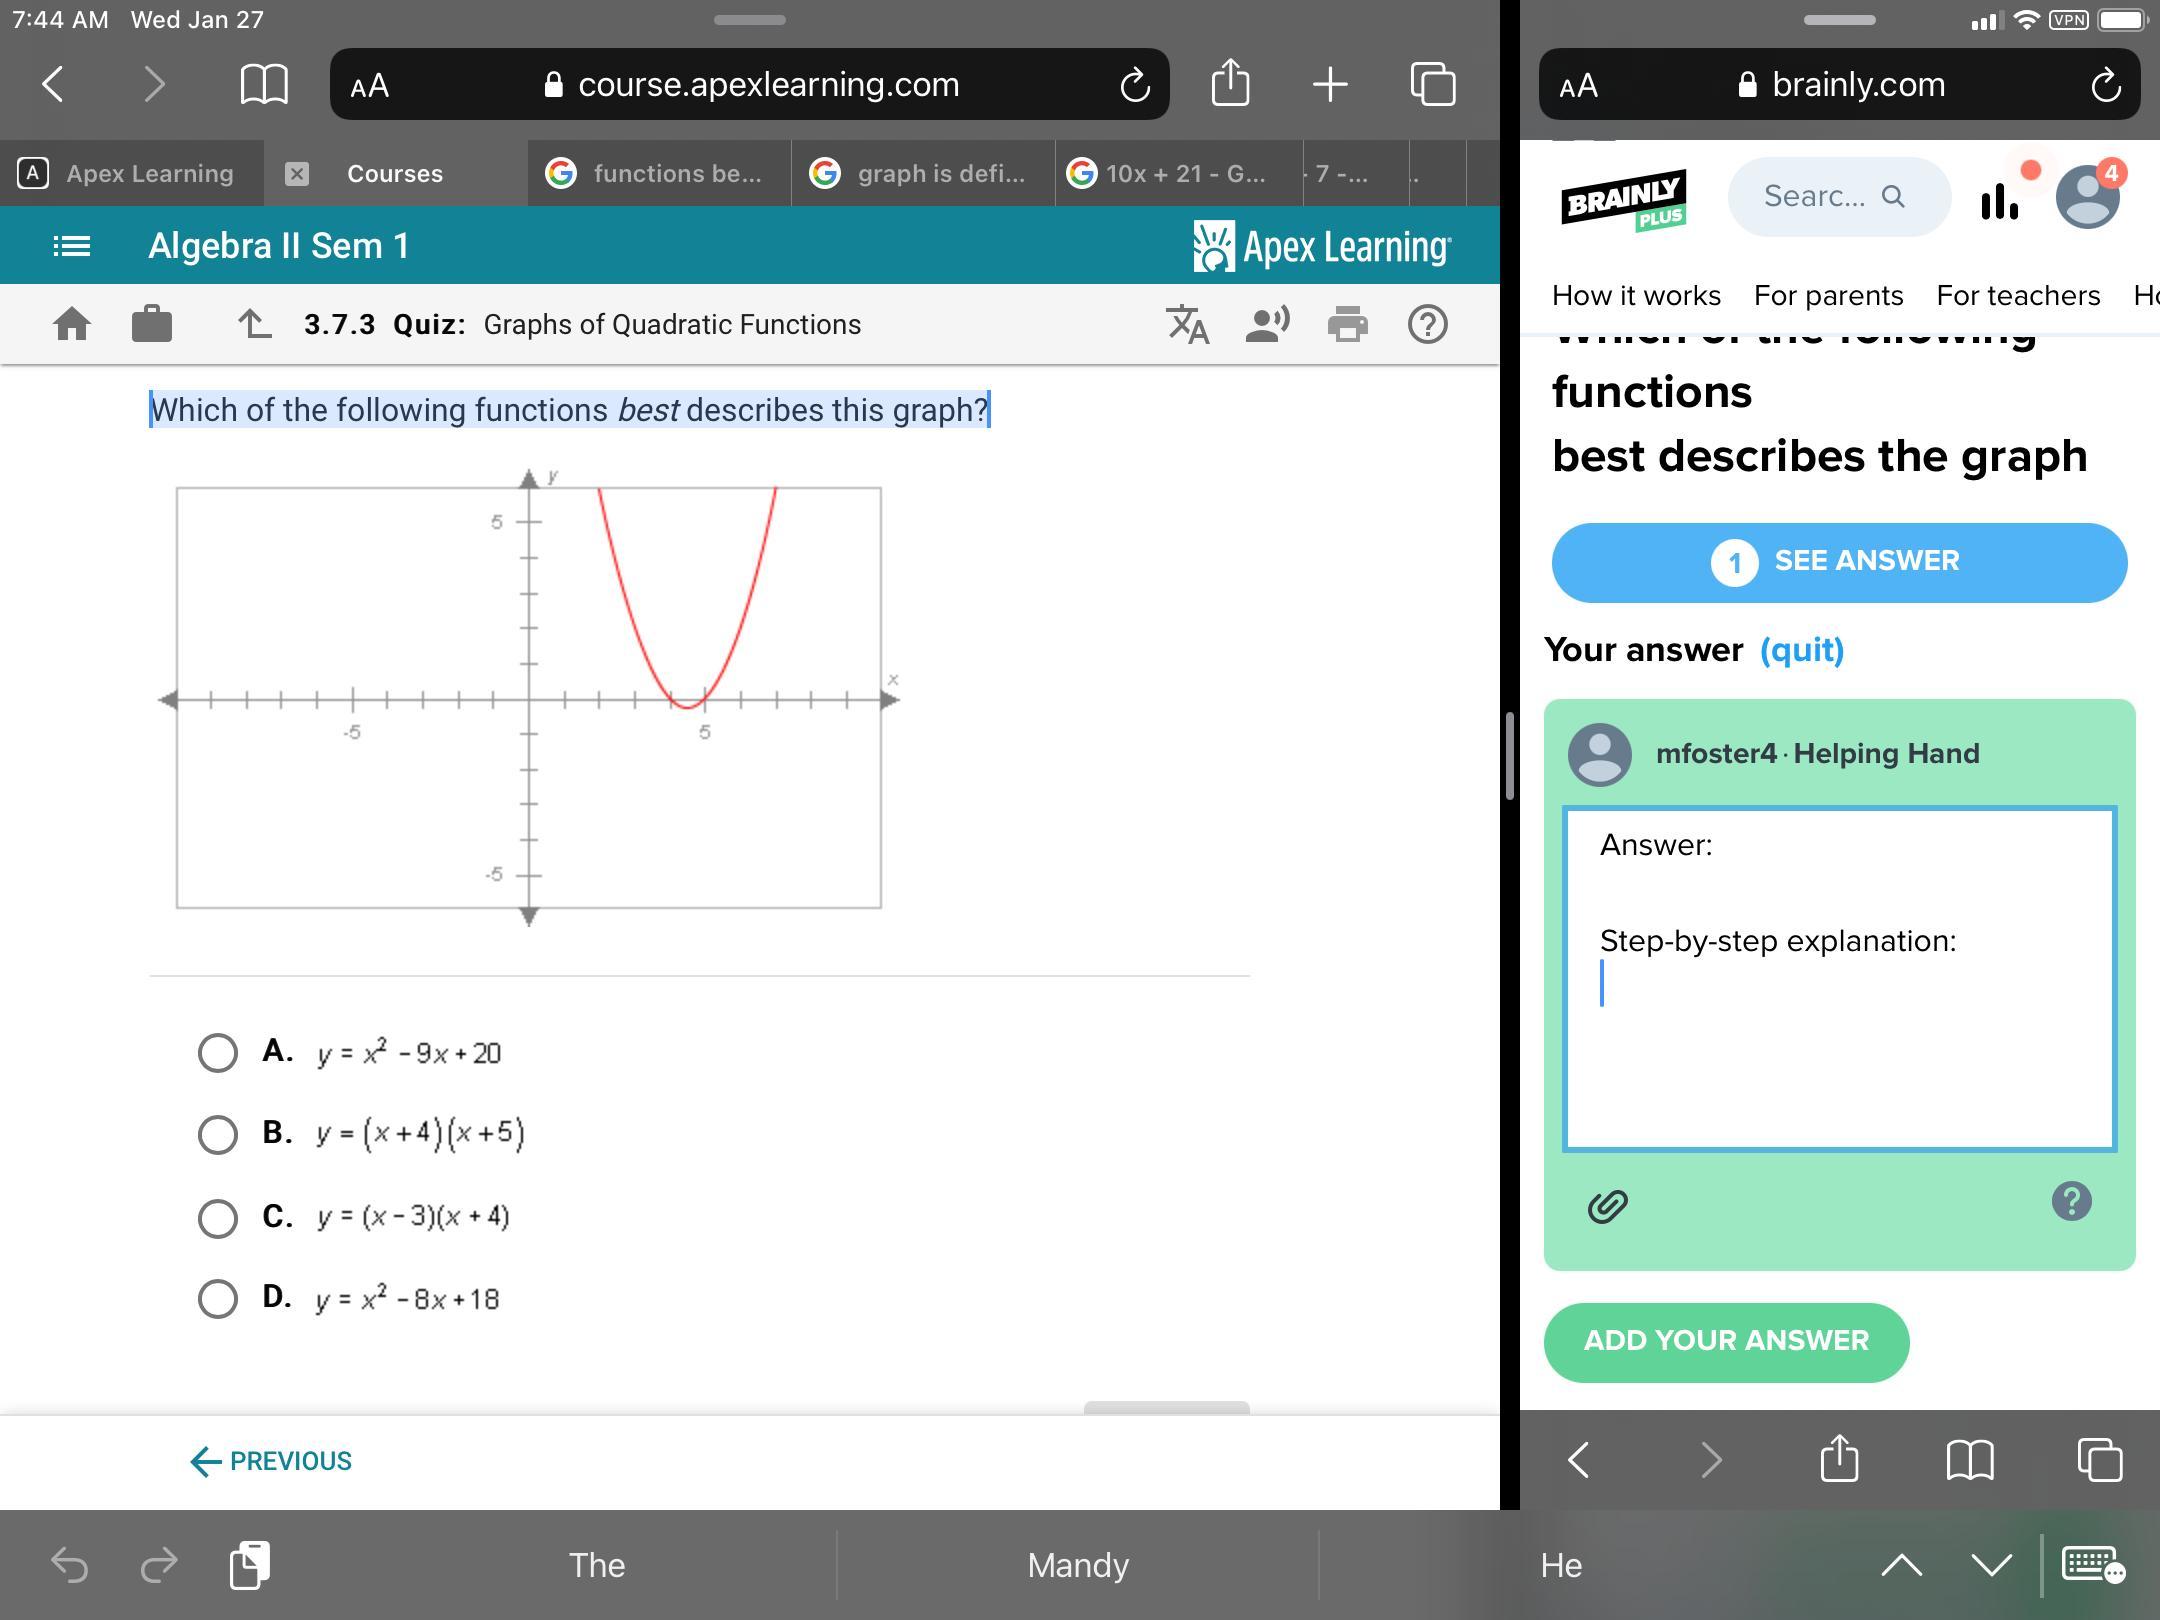Open the briefcase icon in toolbar
The image size is (2160, 1620).
(152, 324)
